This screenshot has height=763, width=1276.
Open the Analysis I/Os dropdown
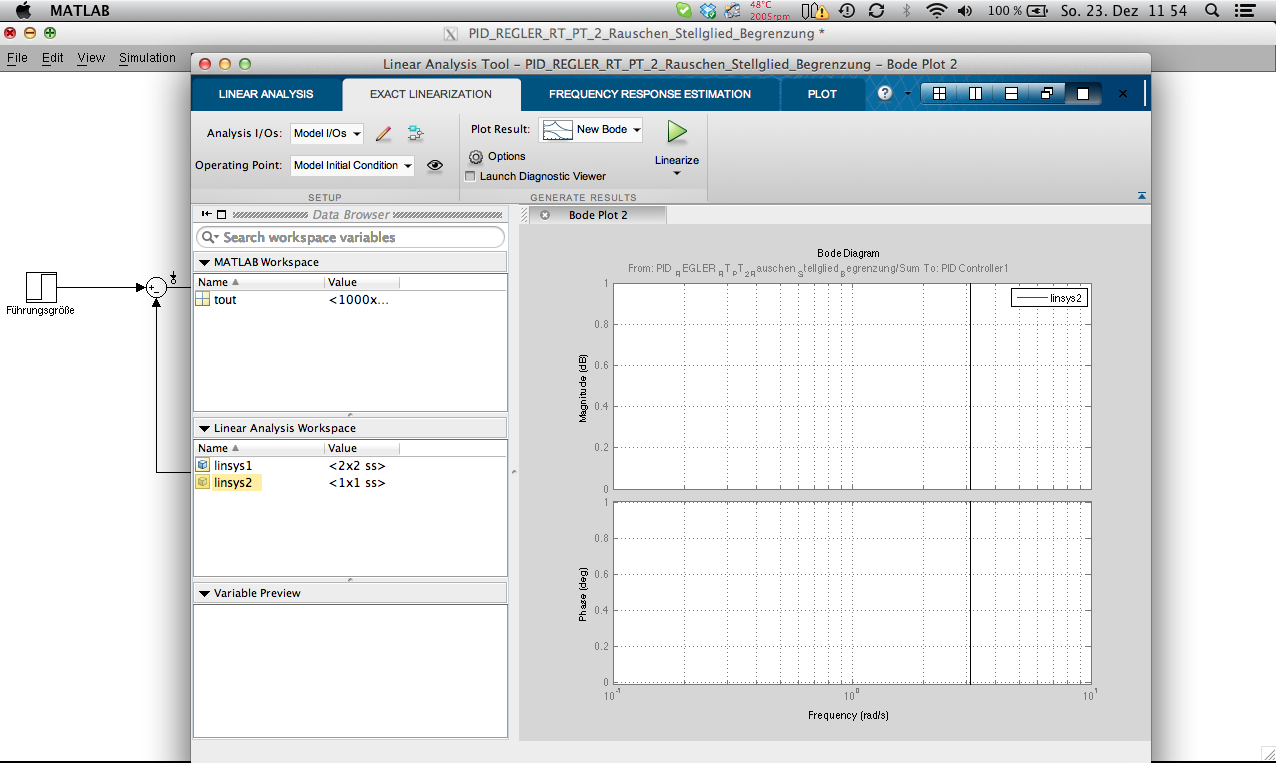click(327, 133)
